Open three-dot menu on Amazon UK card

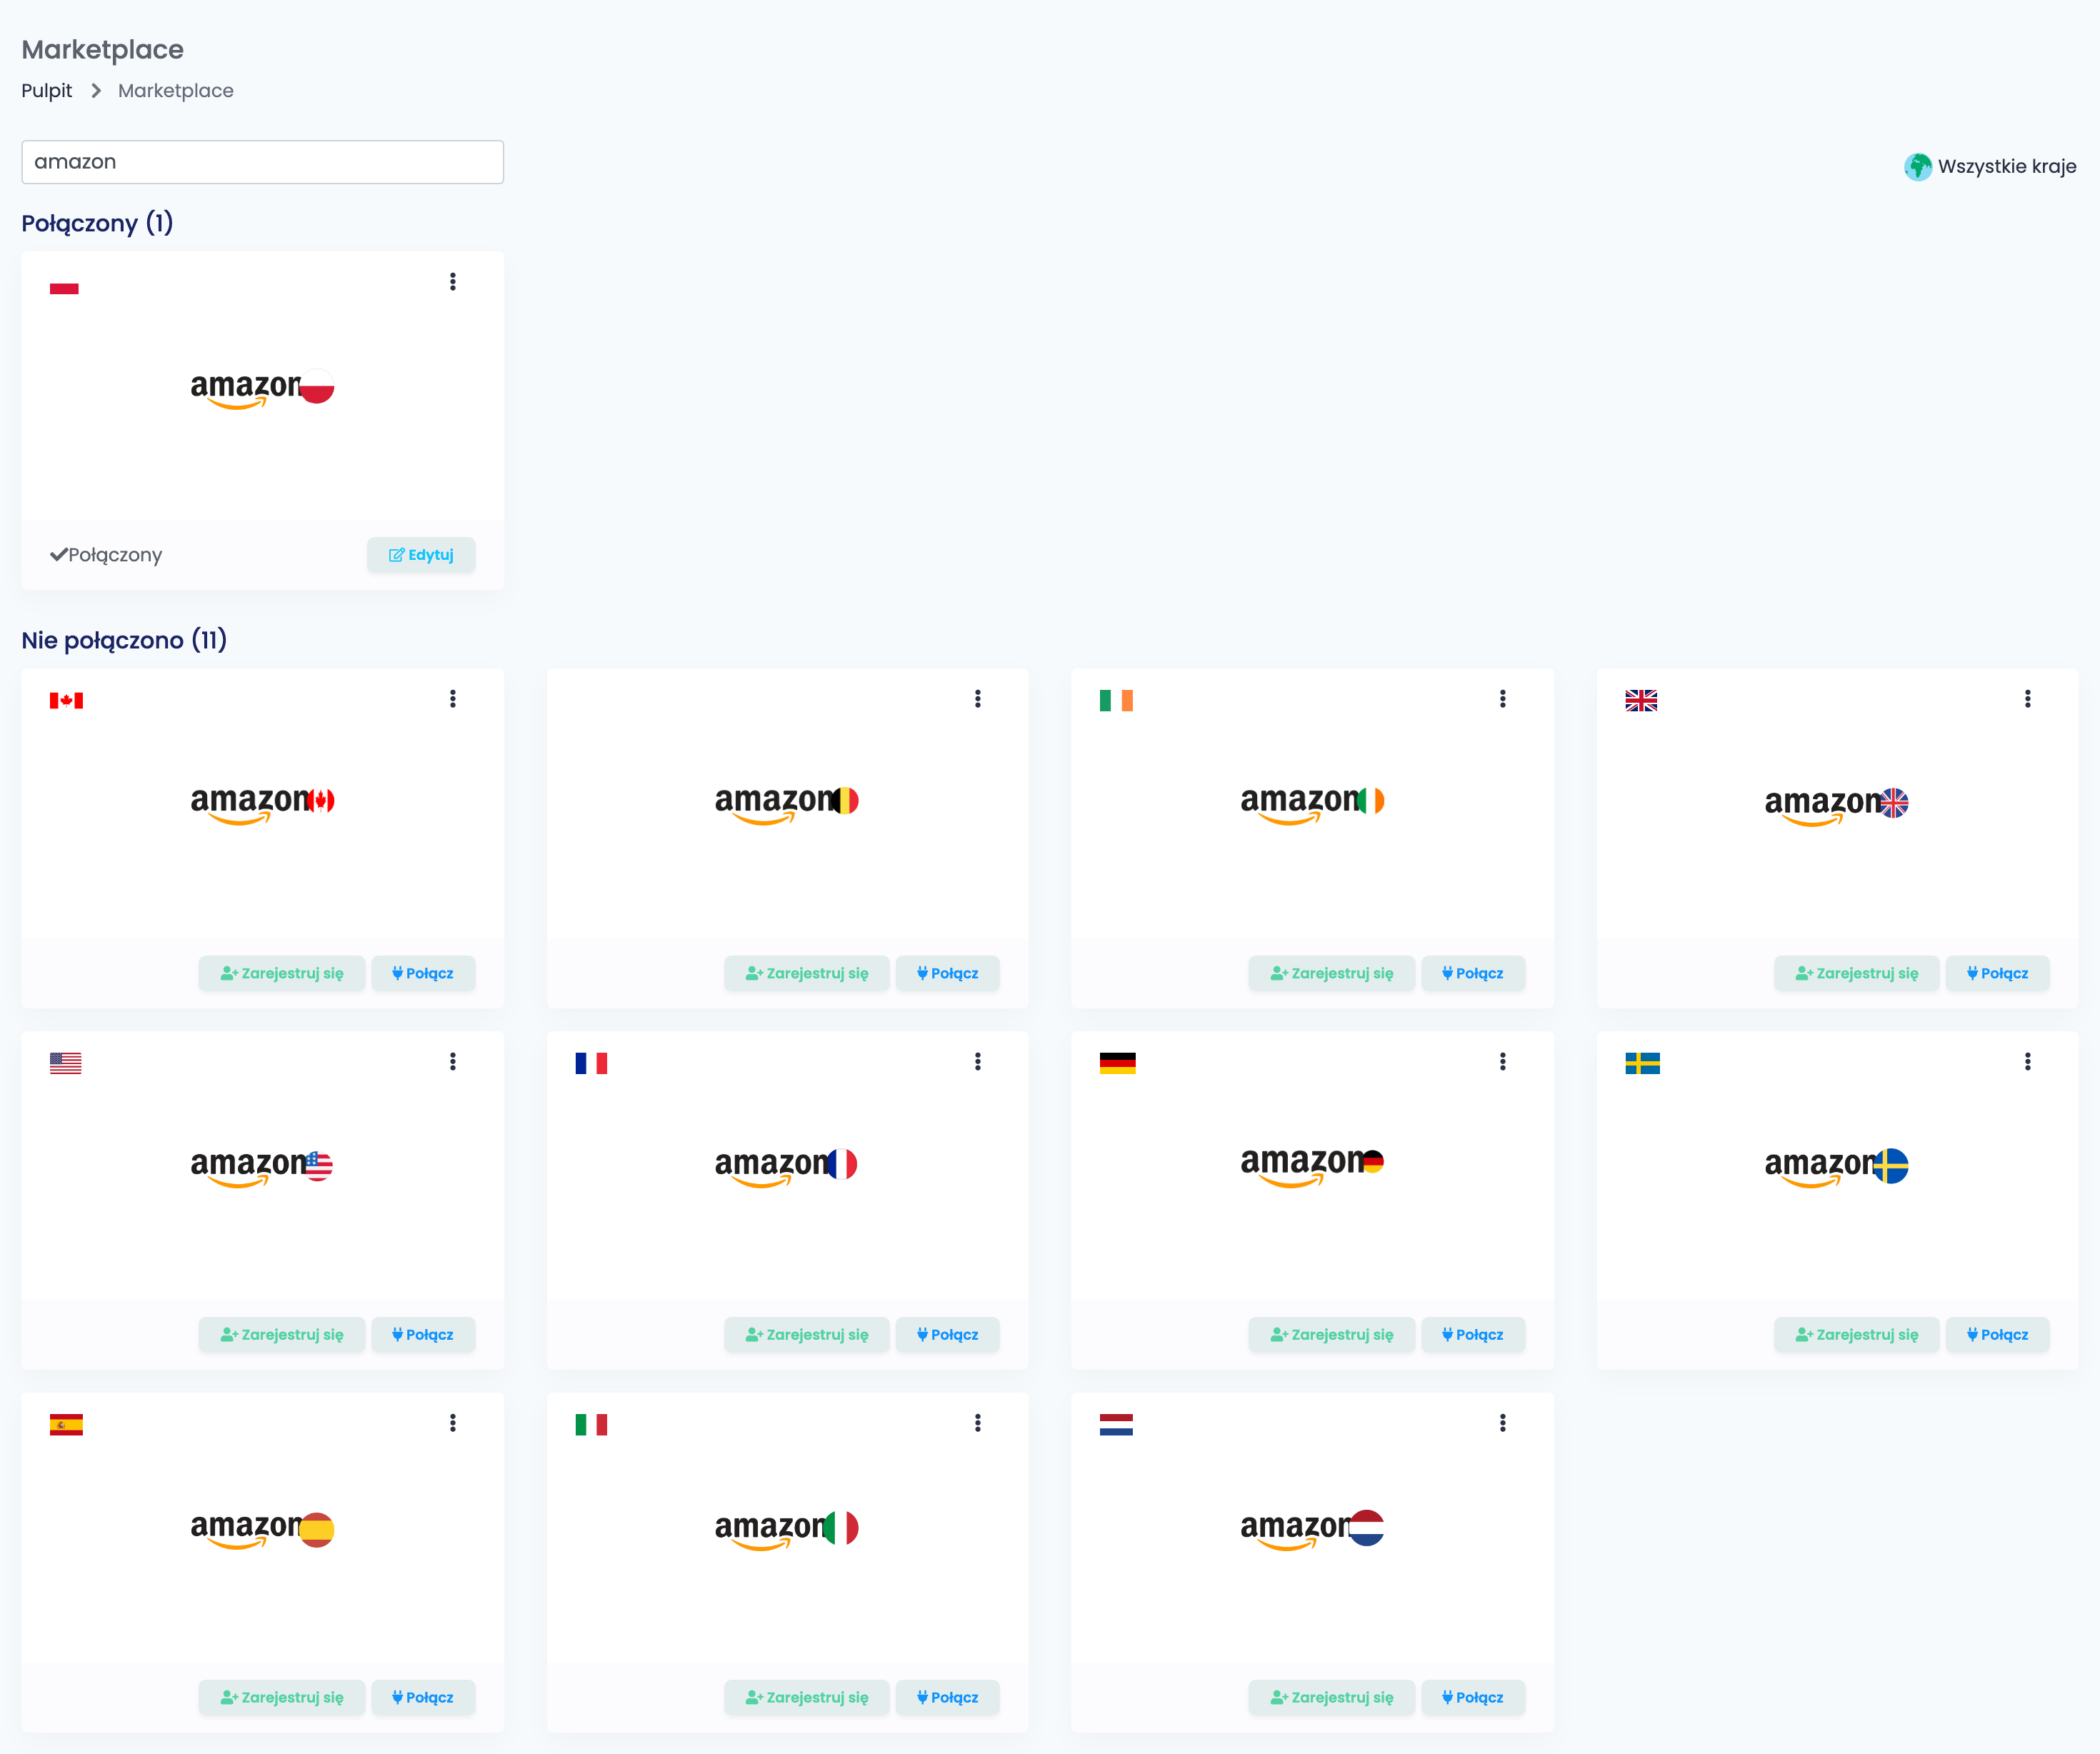pos(2027,698)
